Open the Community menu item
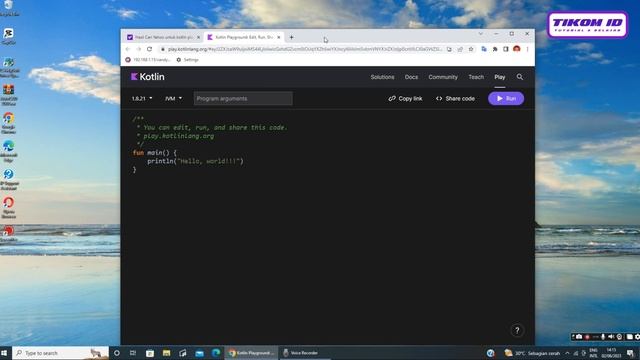The width and height of the screenshot is (640, 360). pyautogui.click(x=443, y=77)
